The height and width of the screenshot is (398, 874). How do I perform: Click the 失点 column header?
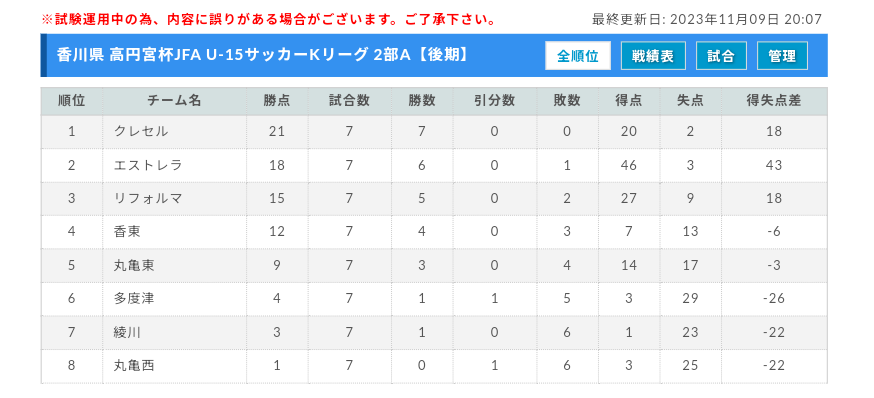[x=690, y=101]
